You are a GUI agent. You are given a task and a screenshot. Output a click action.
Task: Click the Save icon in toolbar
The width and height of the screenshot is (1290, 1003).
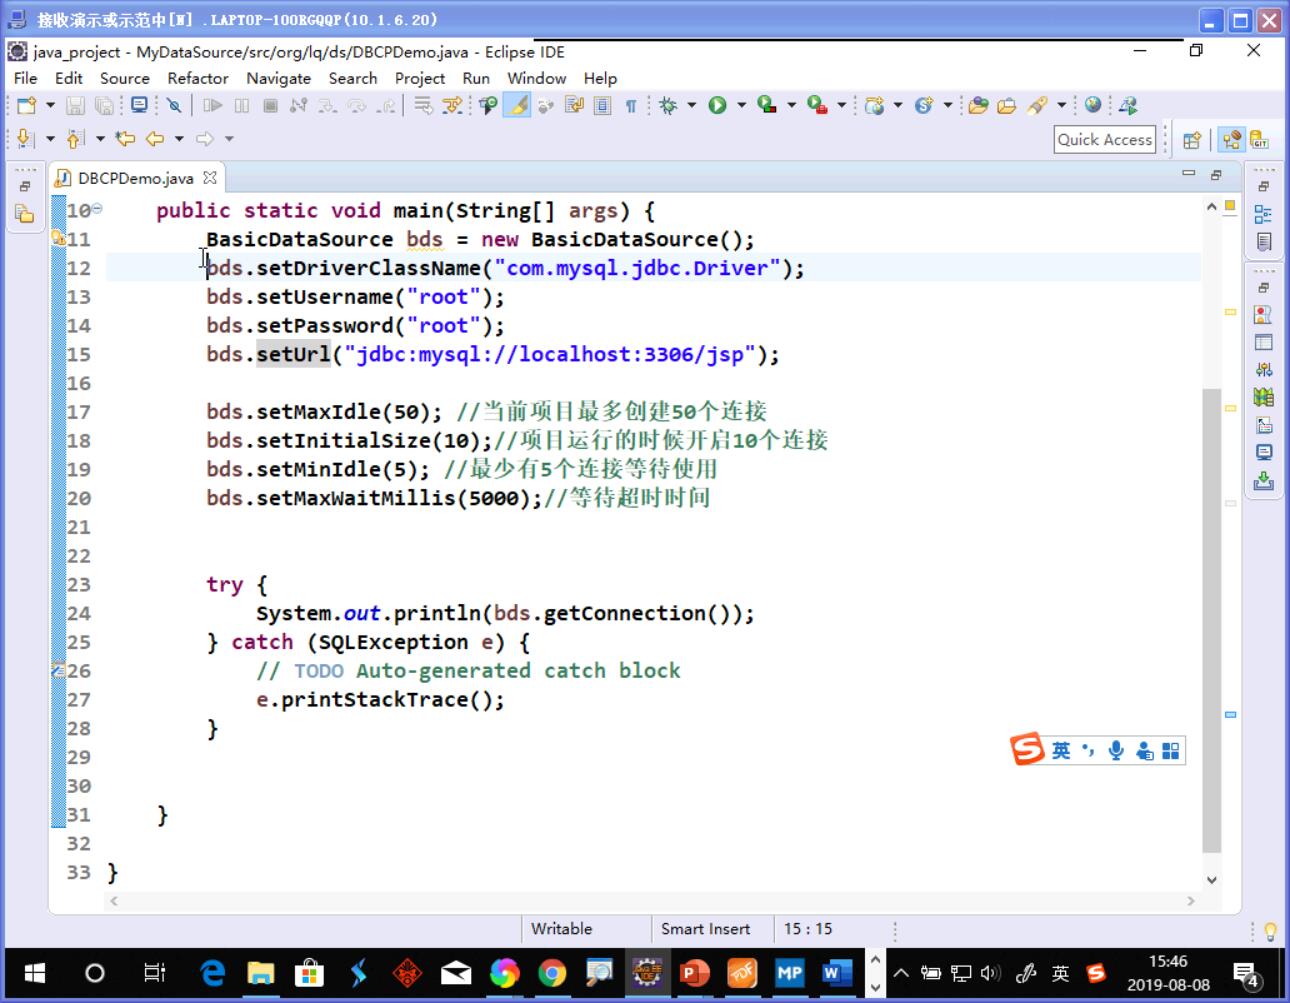coord(75,105)
